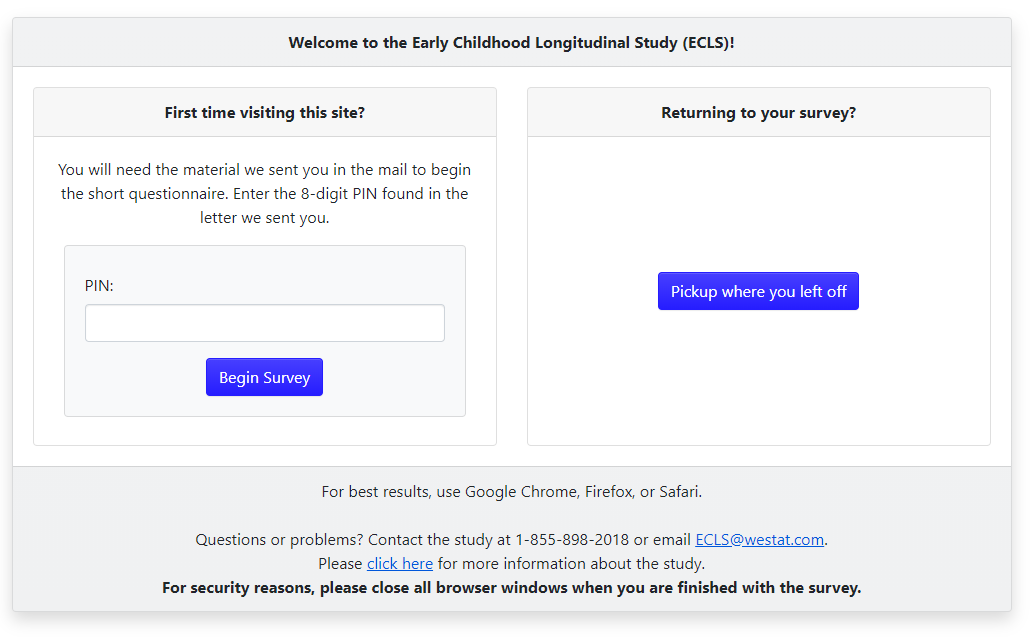
Task: Click the "PIN:" field label
Action: tap(100, 286)
